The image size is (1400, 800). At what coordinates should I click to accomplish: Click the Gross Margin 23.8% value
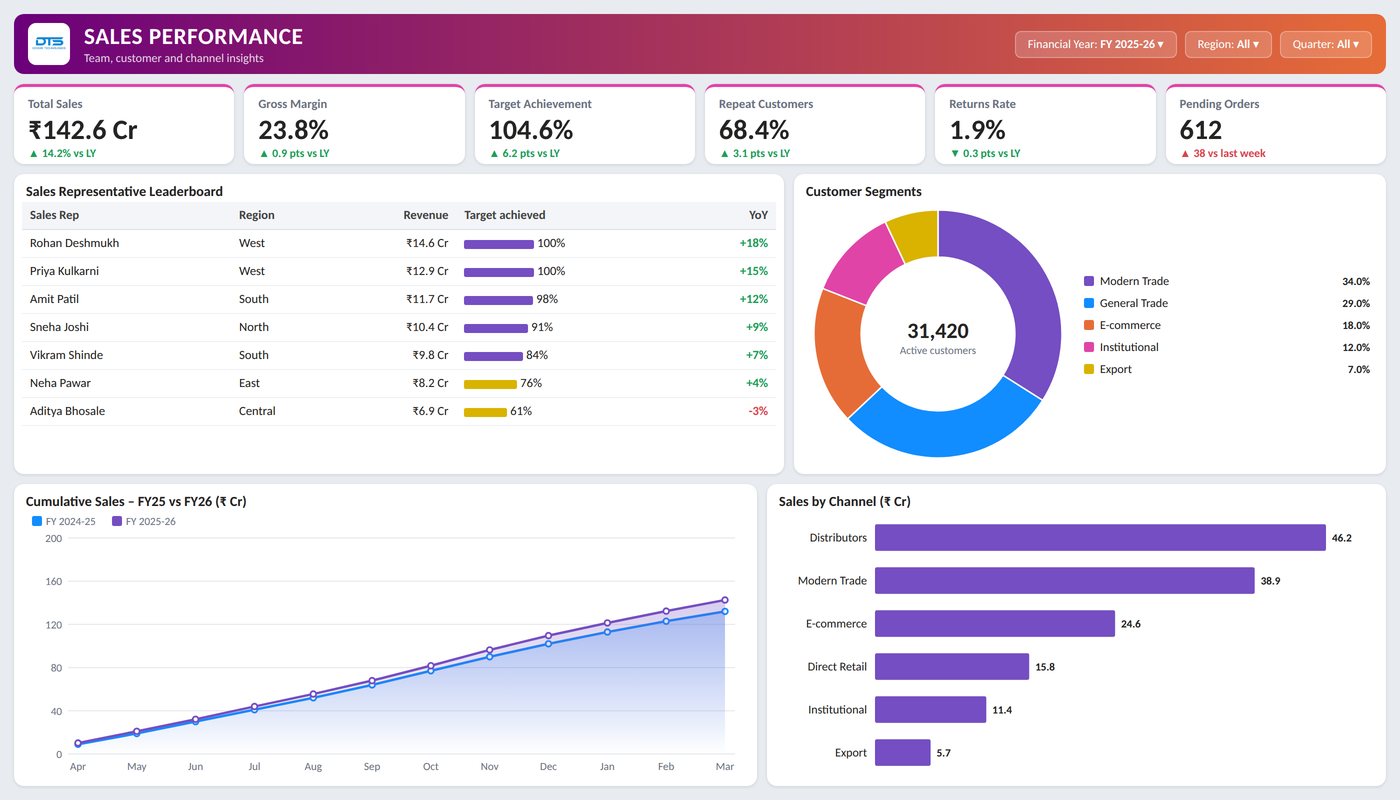[x=294, y=130]
